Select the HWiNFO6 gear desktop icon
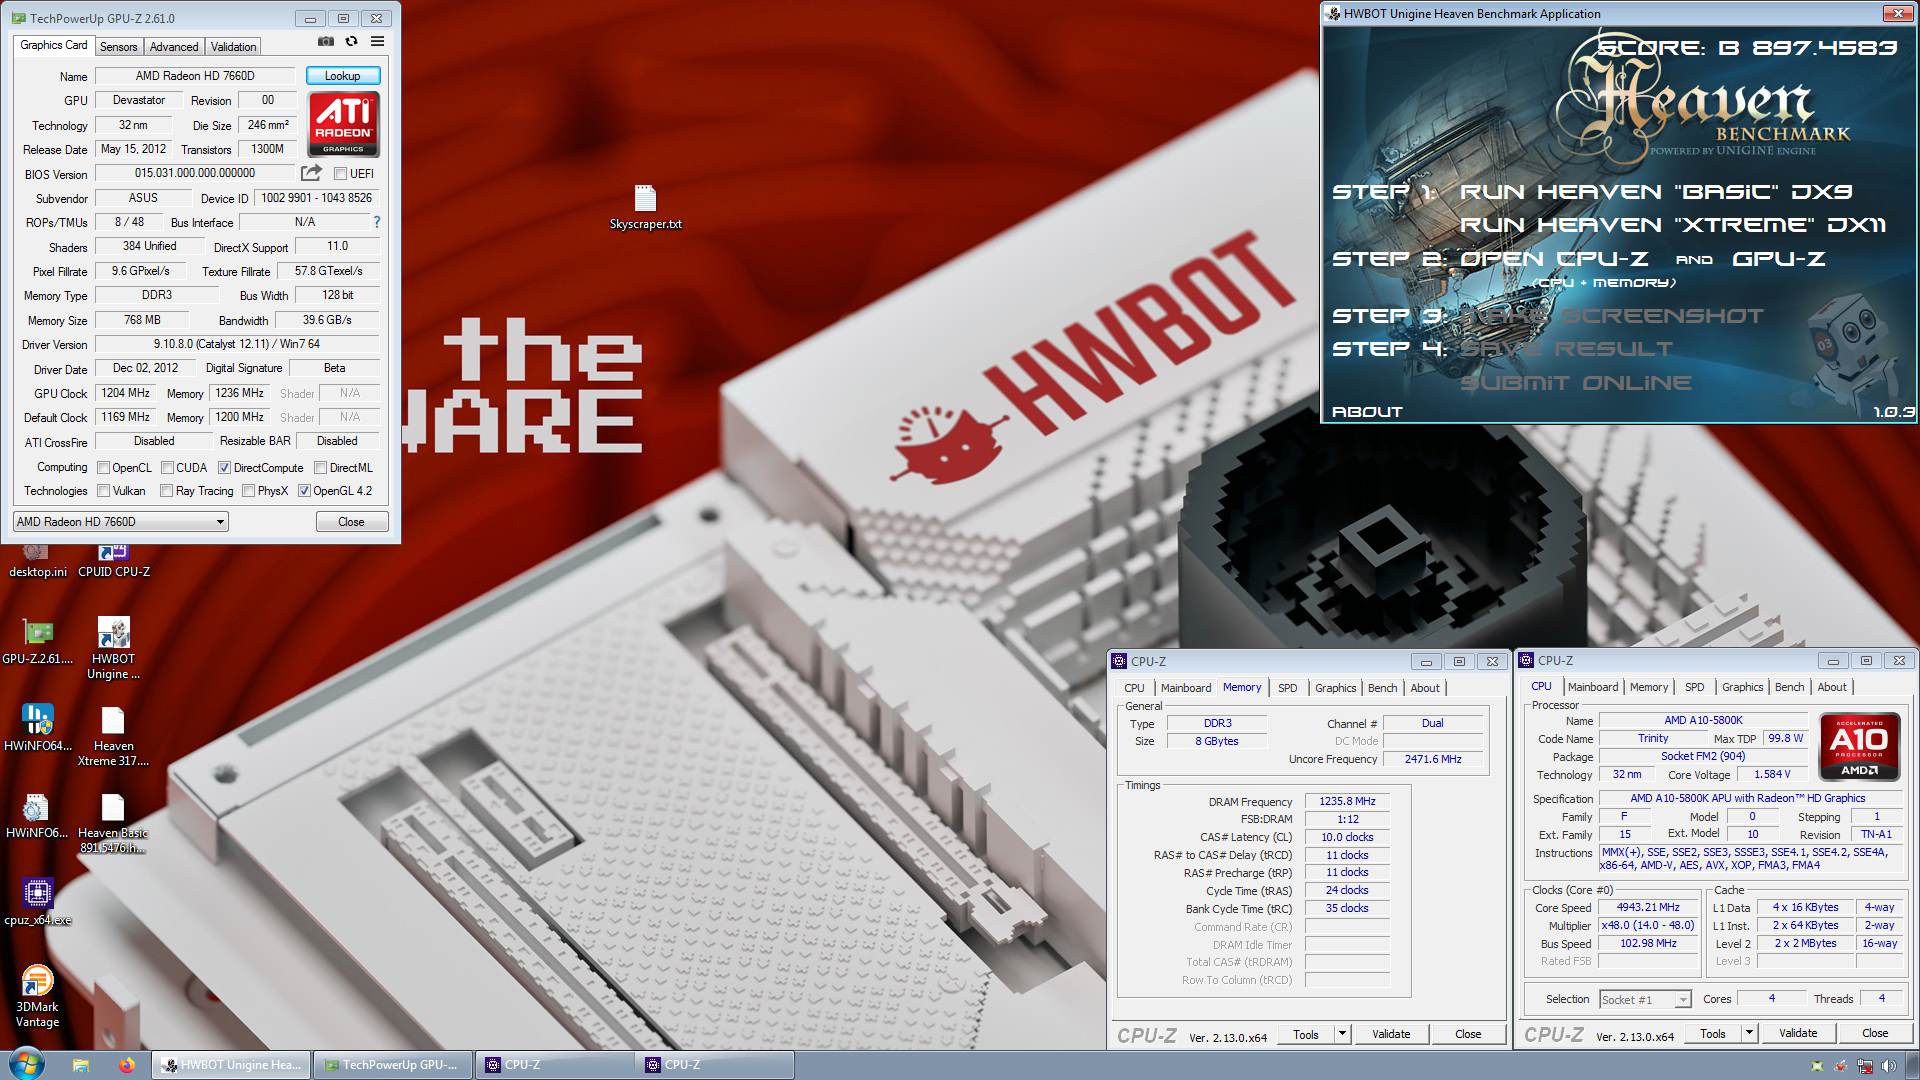The image size is (1920, 1080). [37, 815]
